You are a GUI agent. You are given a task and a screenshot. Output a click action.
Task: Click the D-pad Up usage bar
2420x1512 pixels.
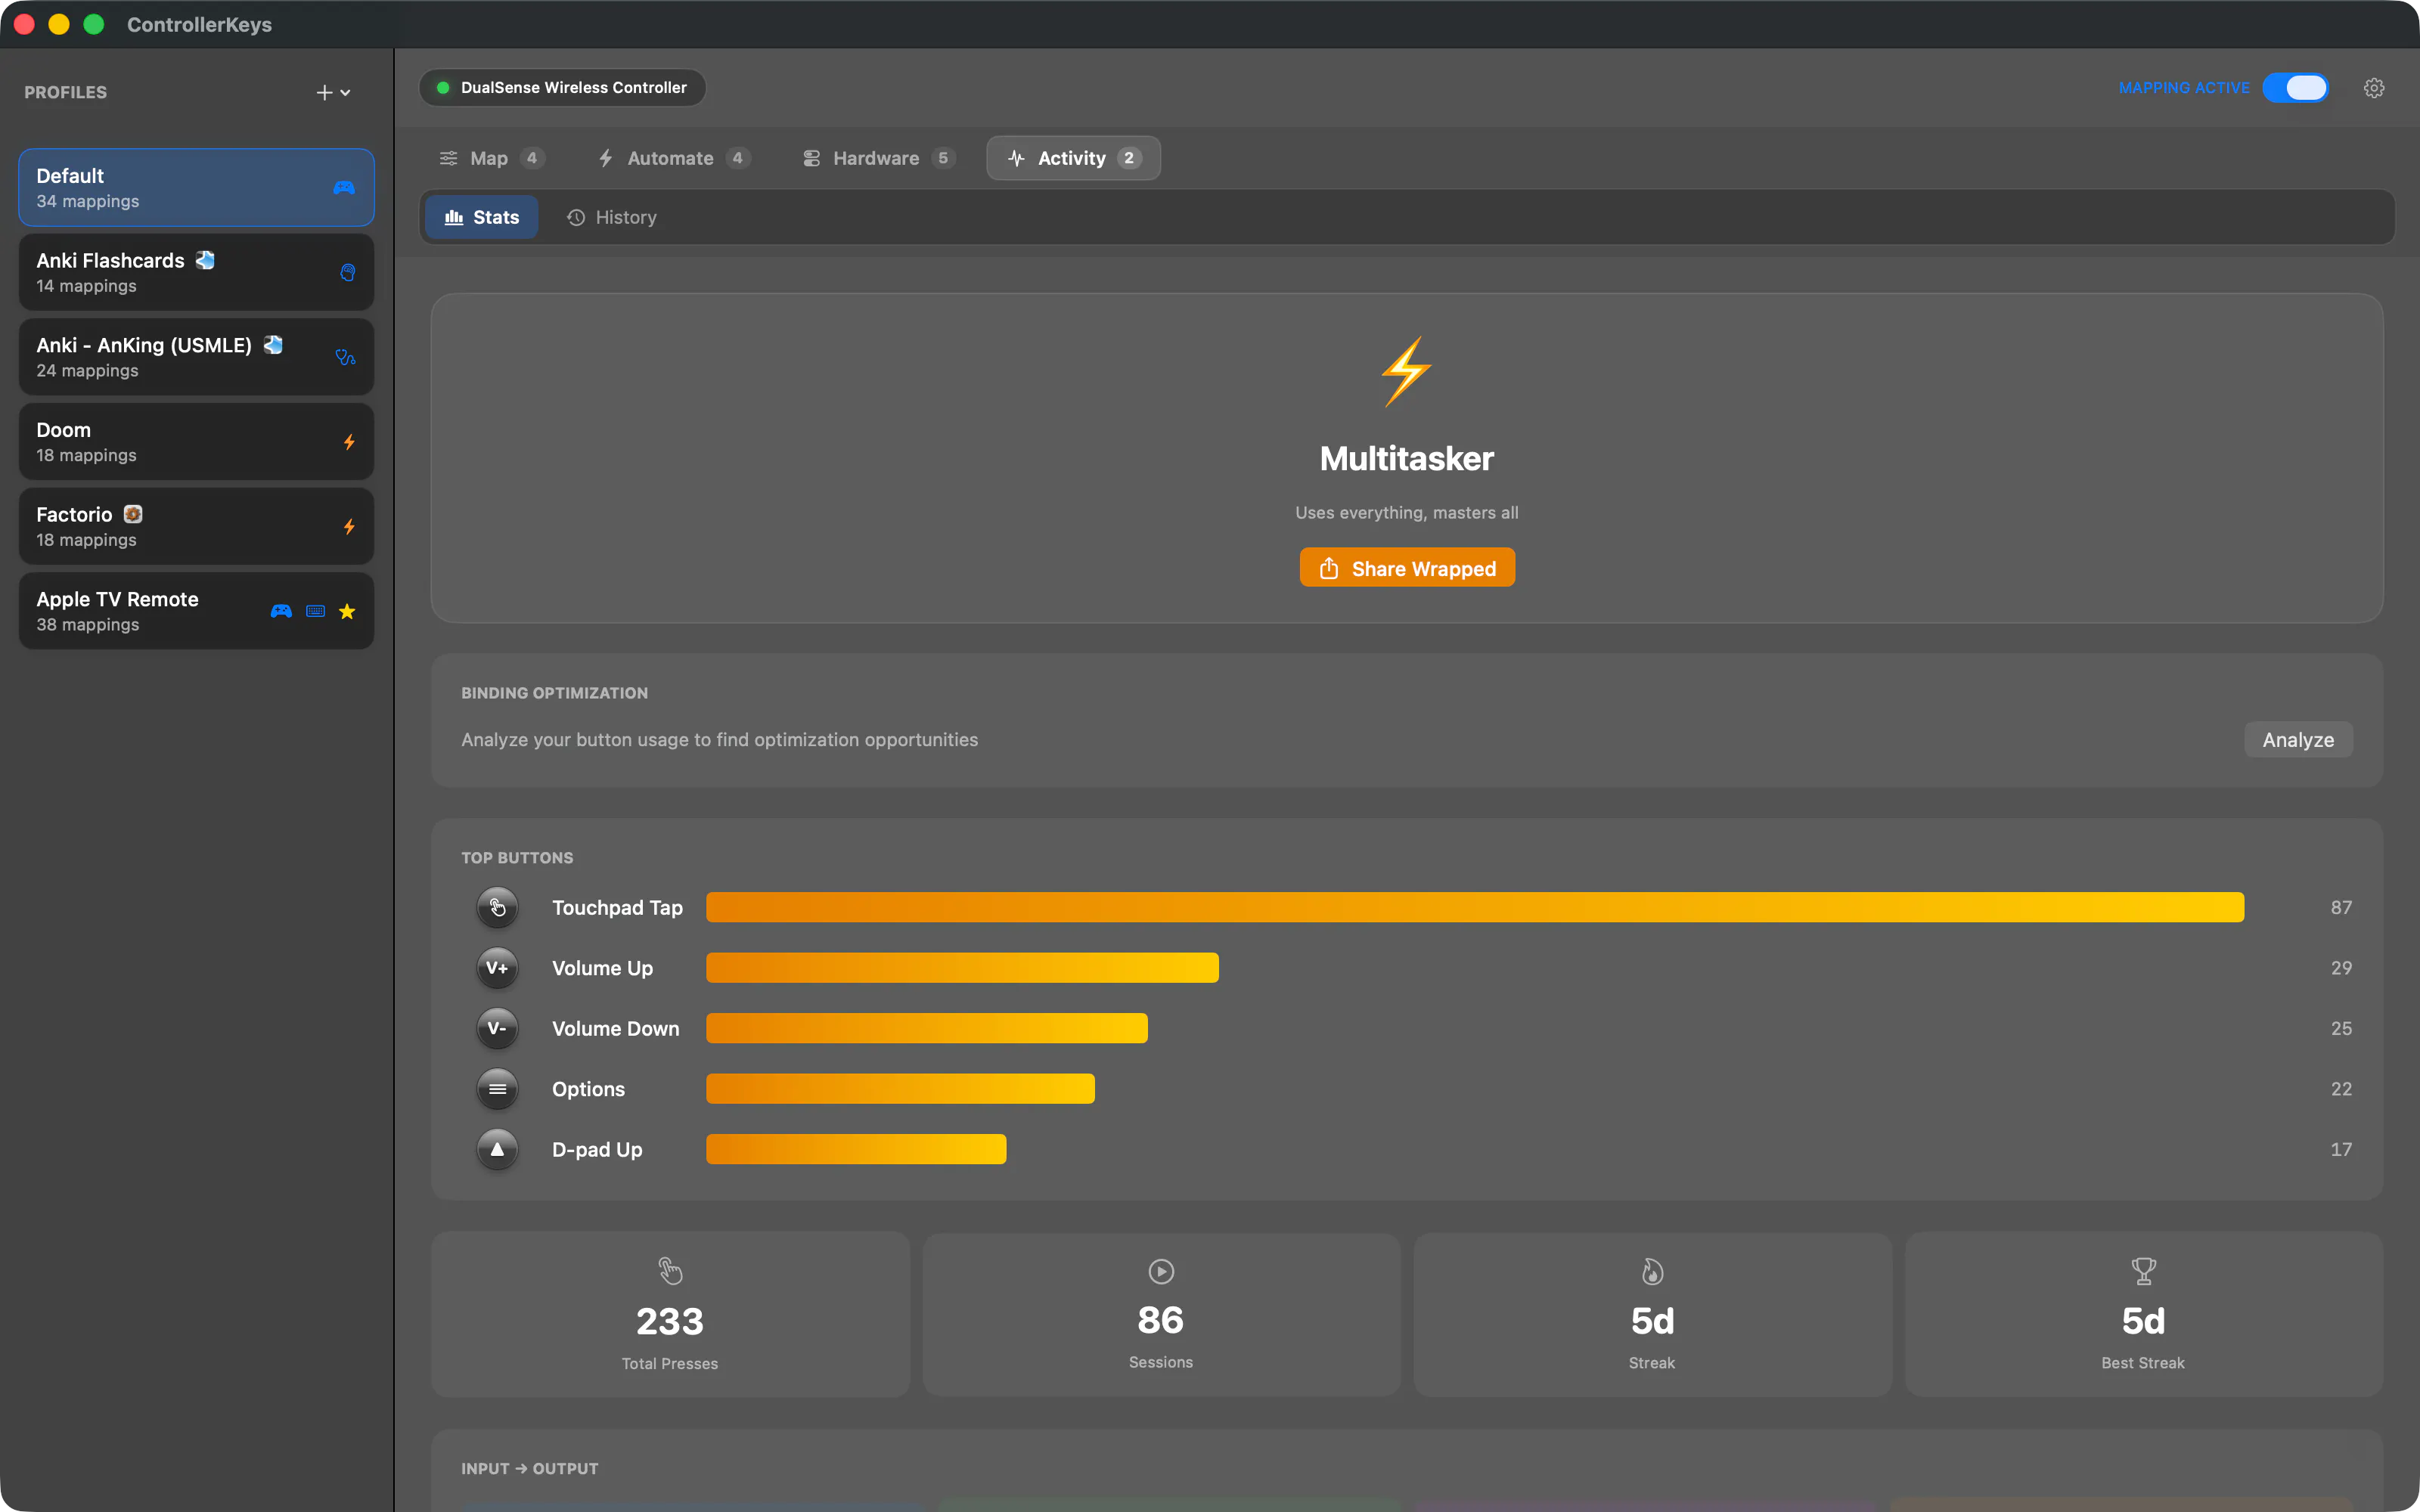click(856, 1149)
